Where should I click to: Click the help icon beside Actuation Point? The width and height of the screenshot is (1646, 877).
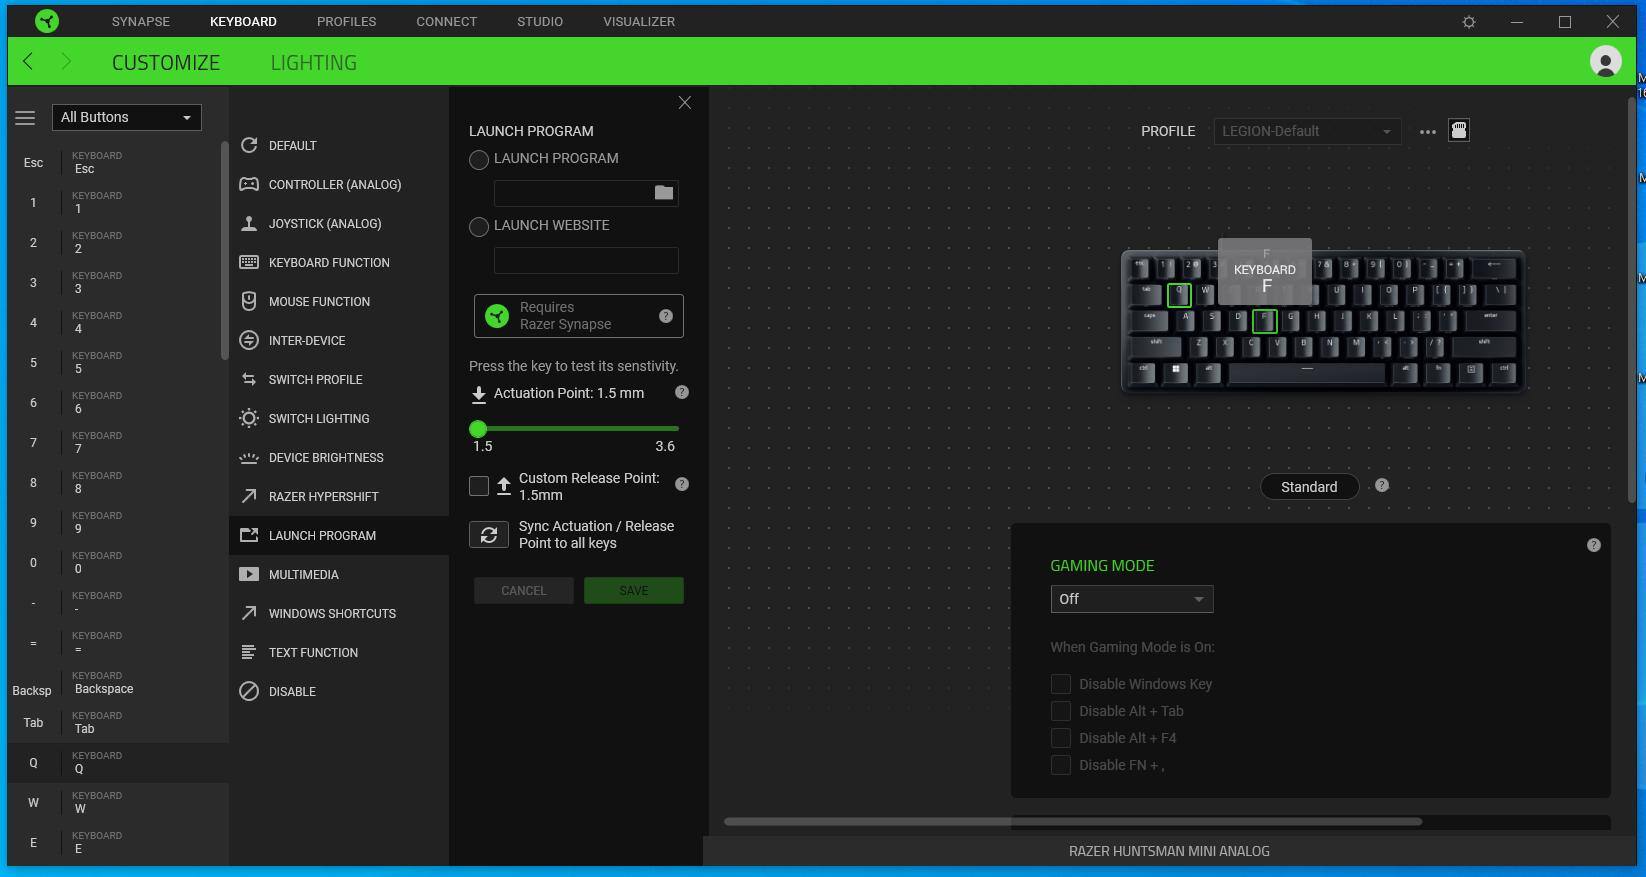682,393
